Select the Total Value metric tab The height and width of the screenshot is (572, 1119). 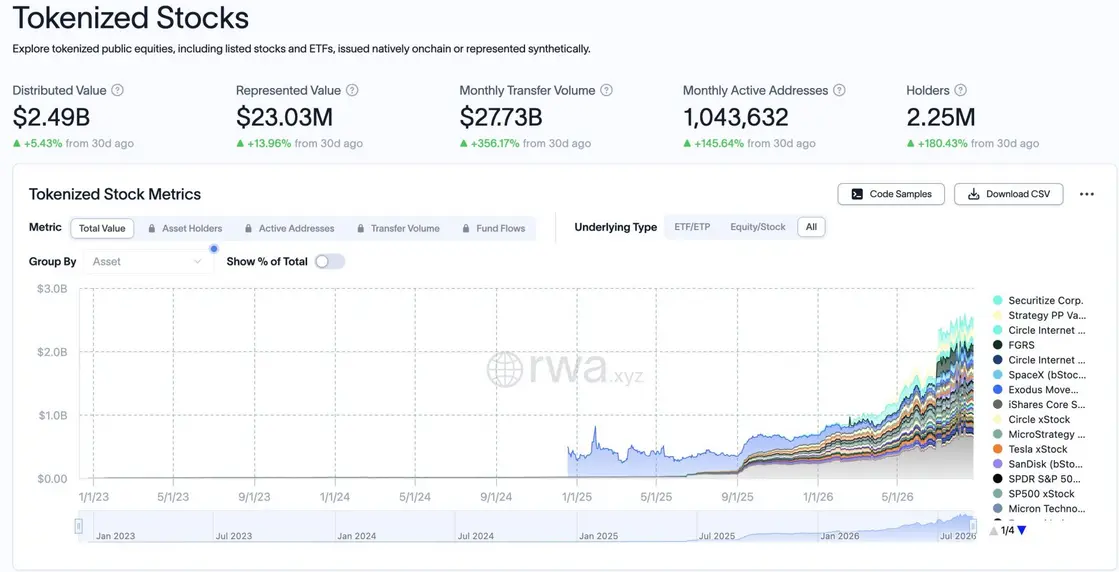point(102,228)
